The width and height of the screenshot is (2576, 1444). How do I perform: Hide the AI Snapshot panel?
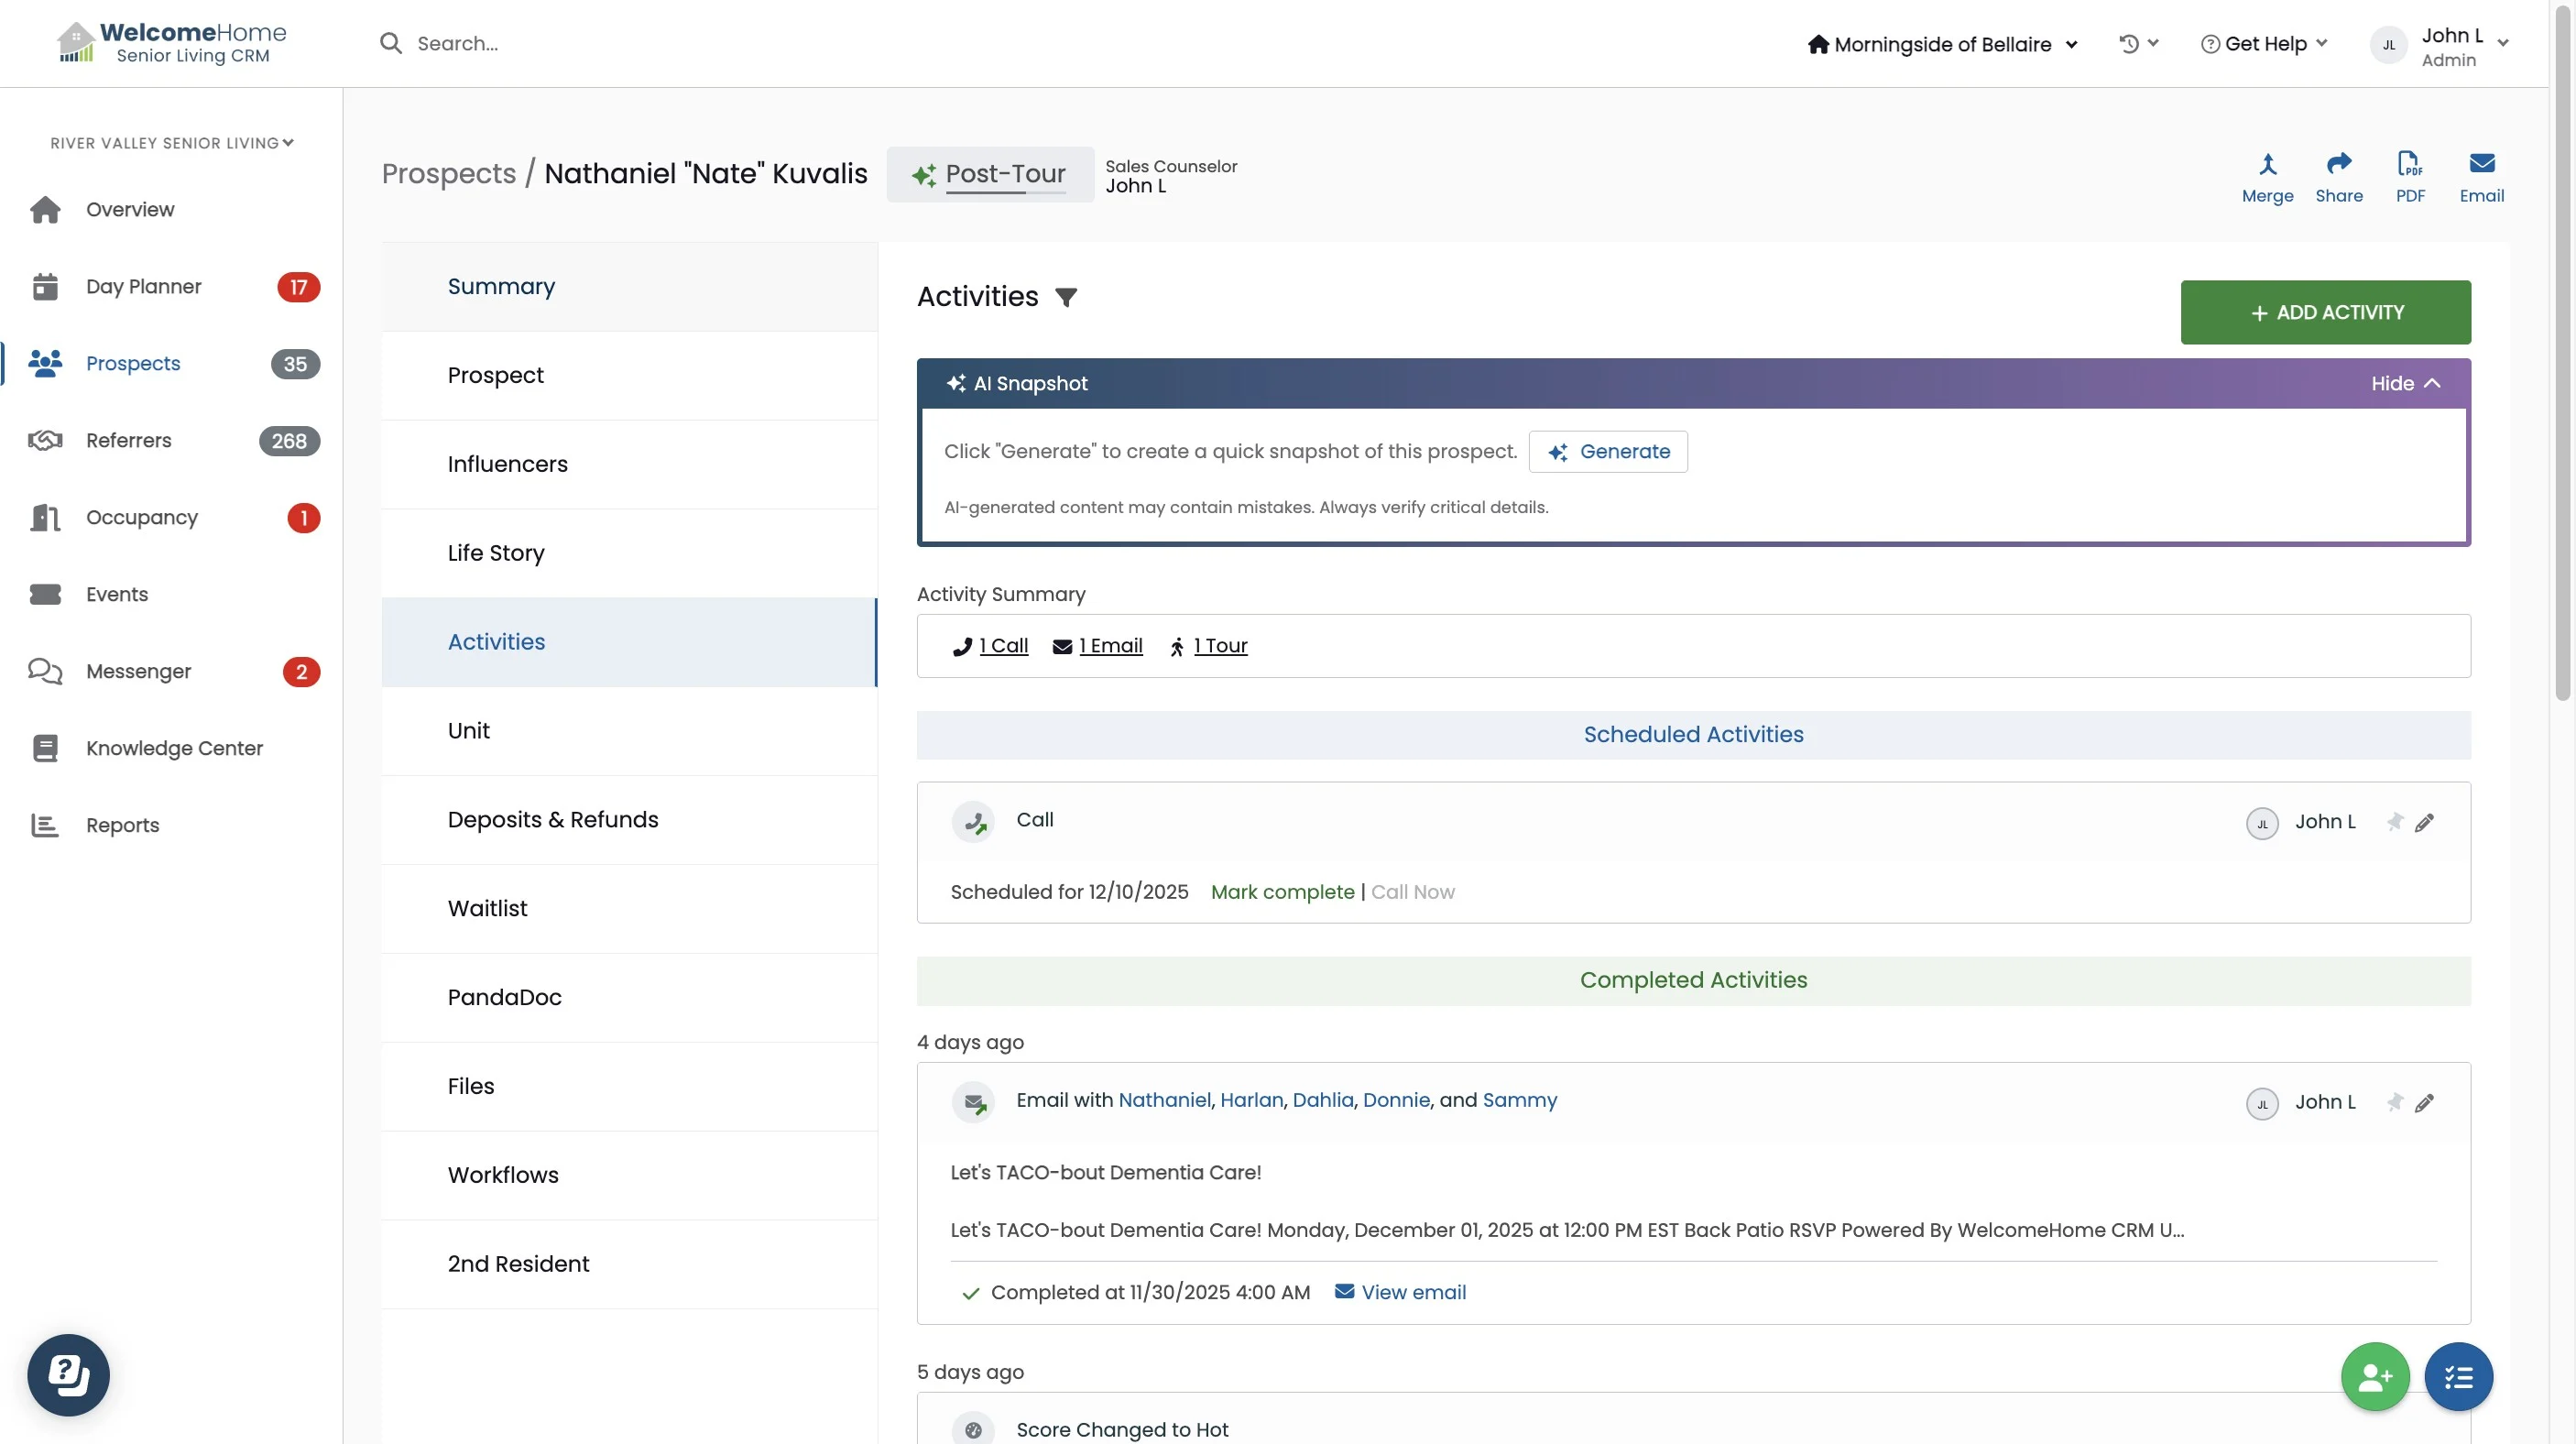point(2405,383)
